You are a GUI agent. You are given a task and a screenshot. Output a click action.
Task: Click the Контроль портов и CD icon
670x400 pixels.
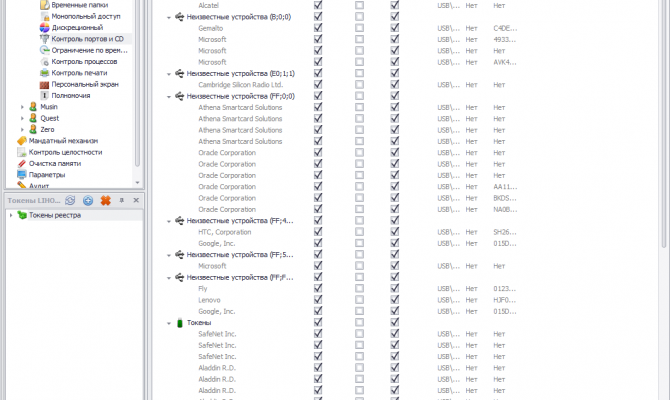(x=44, y=39)
